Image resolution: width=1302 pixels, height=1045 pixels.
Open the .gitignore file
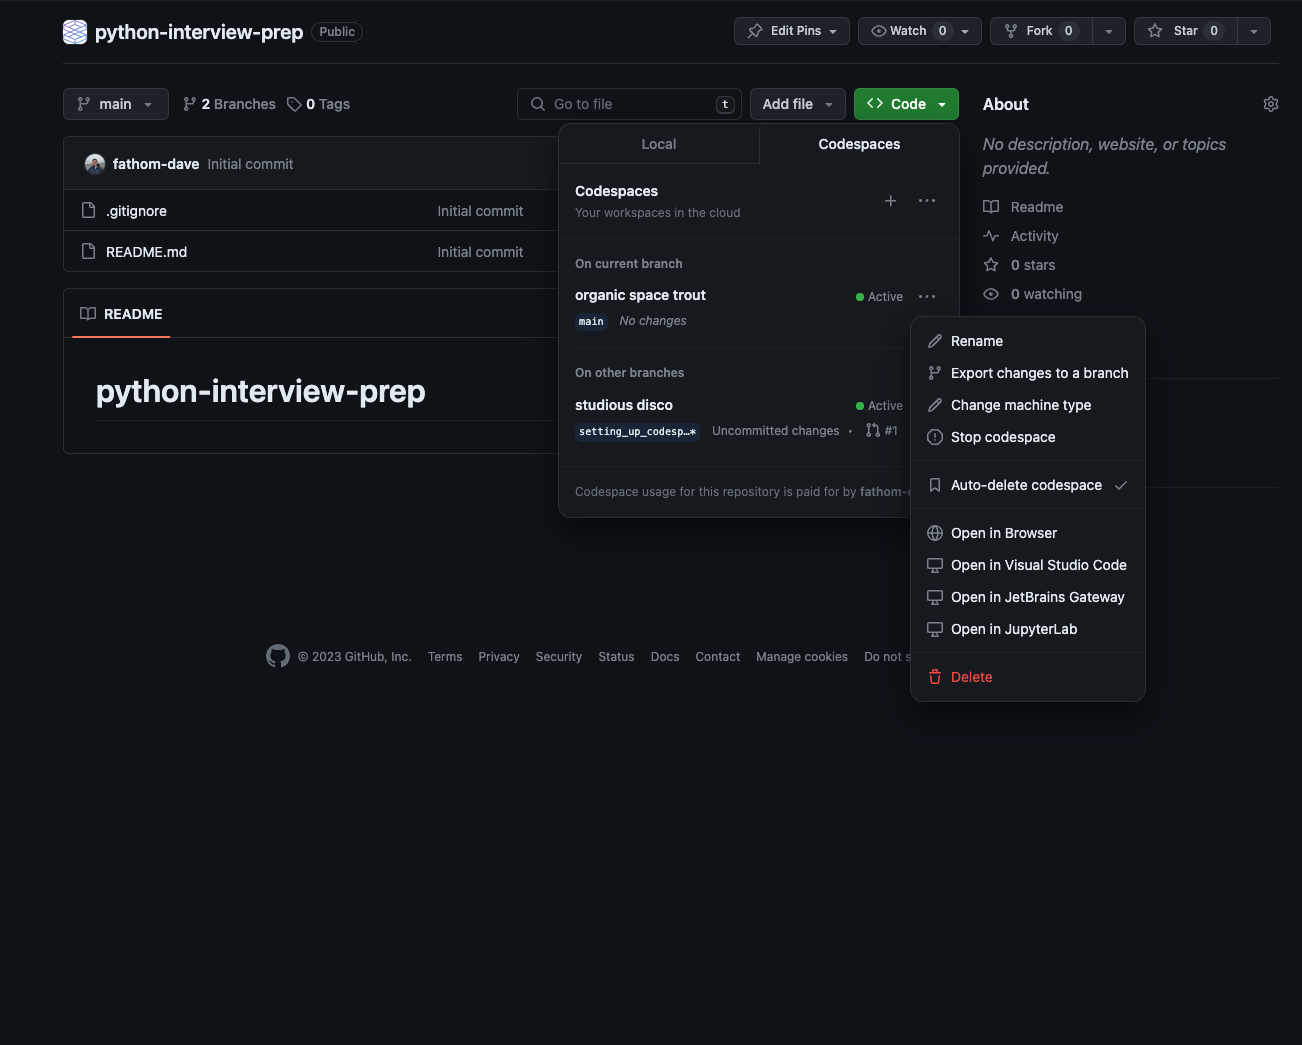(137, 211)
